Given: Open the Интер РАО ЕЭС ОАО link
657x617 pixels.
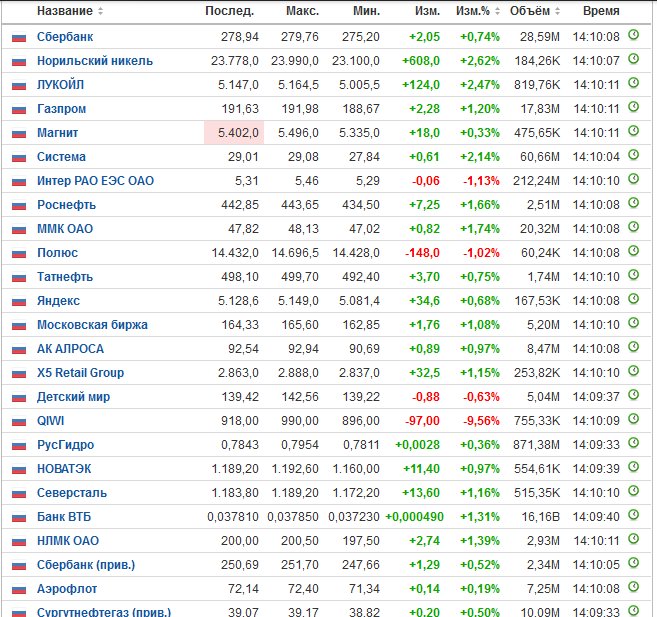Looking at the screenshot, I should [x=96, y=181].
